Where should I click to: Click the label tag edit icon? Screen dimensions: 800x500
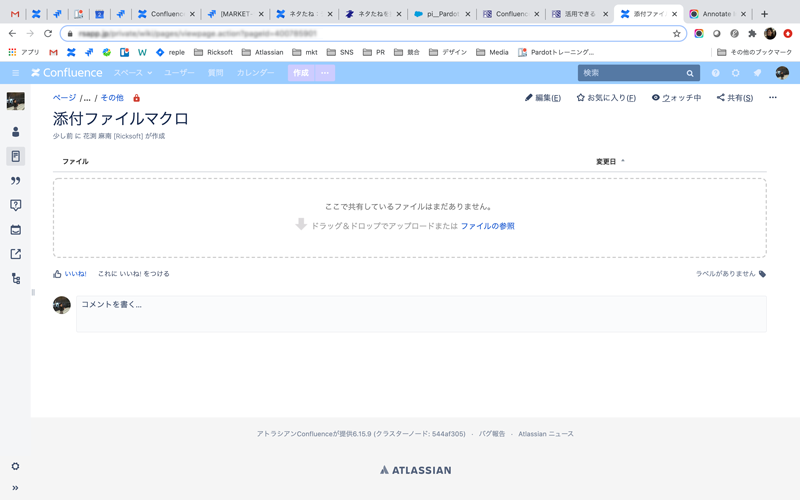tap(762, 274)
